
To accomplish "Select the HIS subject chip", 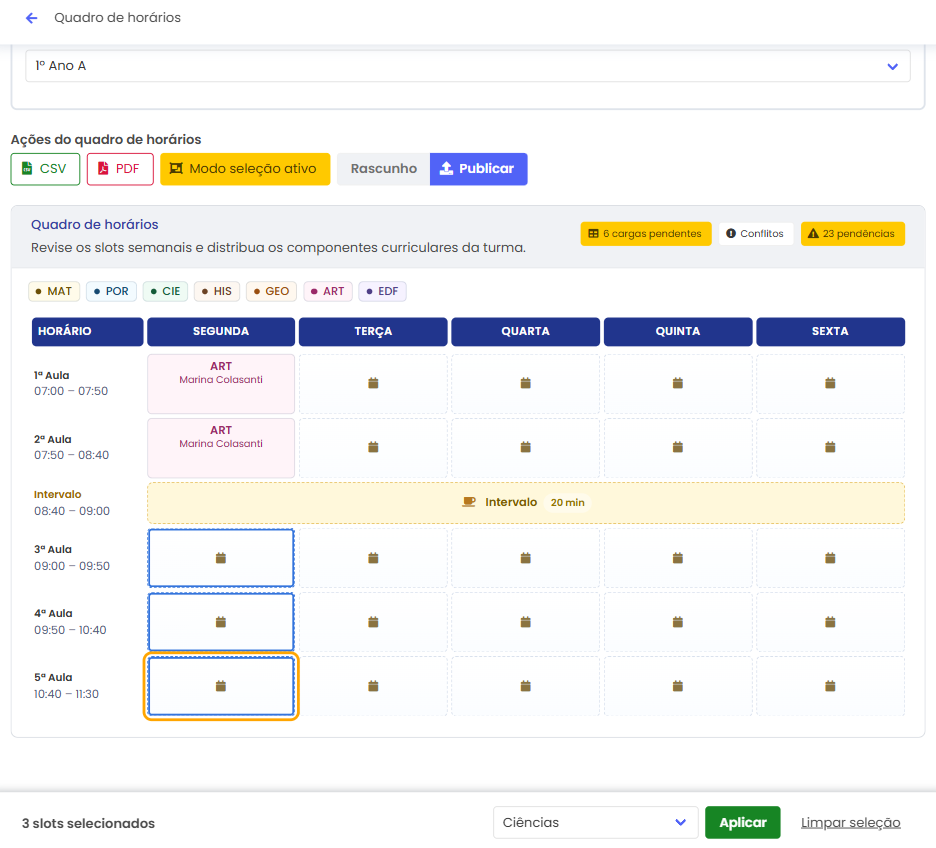I will (217, 291).
